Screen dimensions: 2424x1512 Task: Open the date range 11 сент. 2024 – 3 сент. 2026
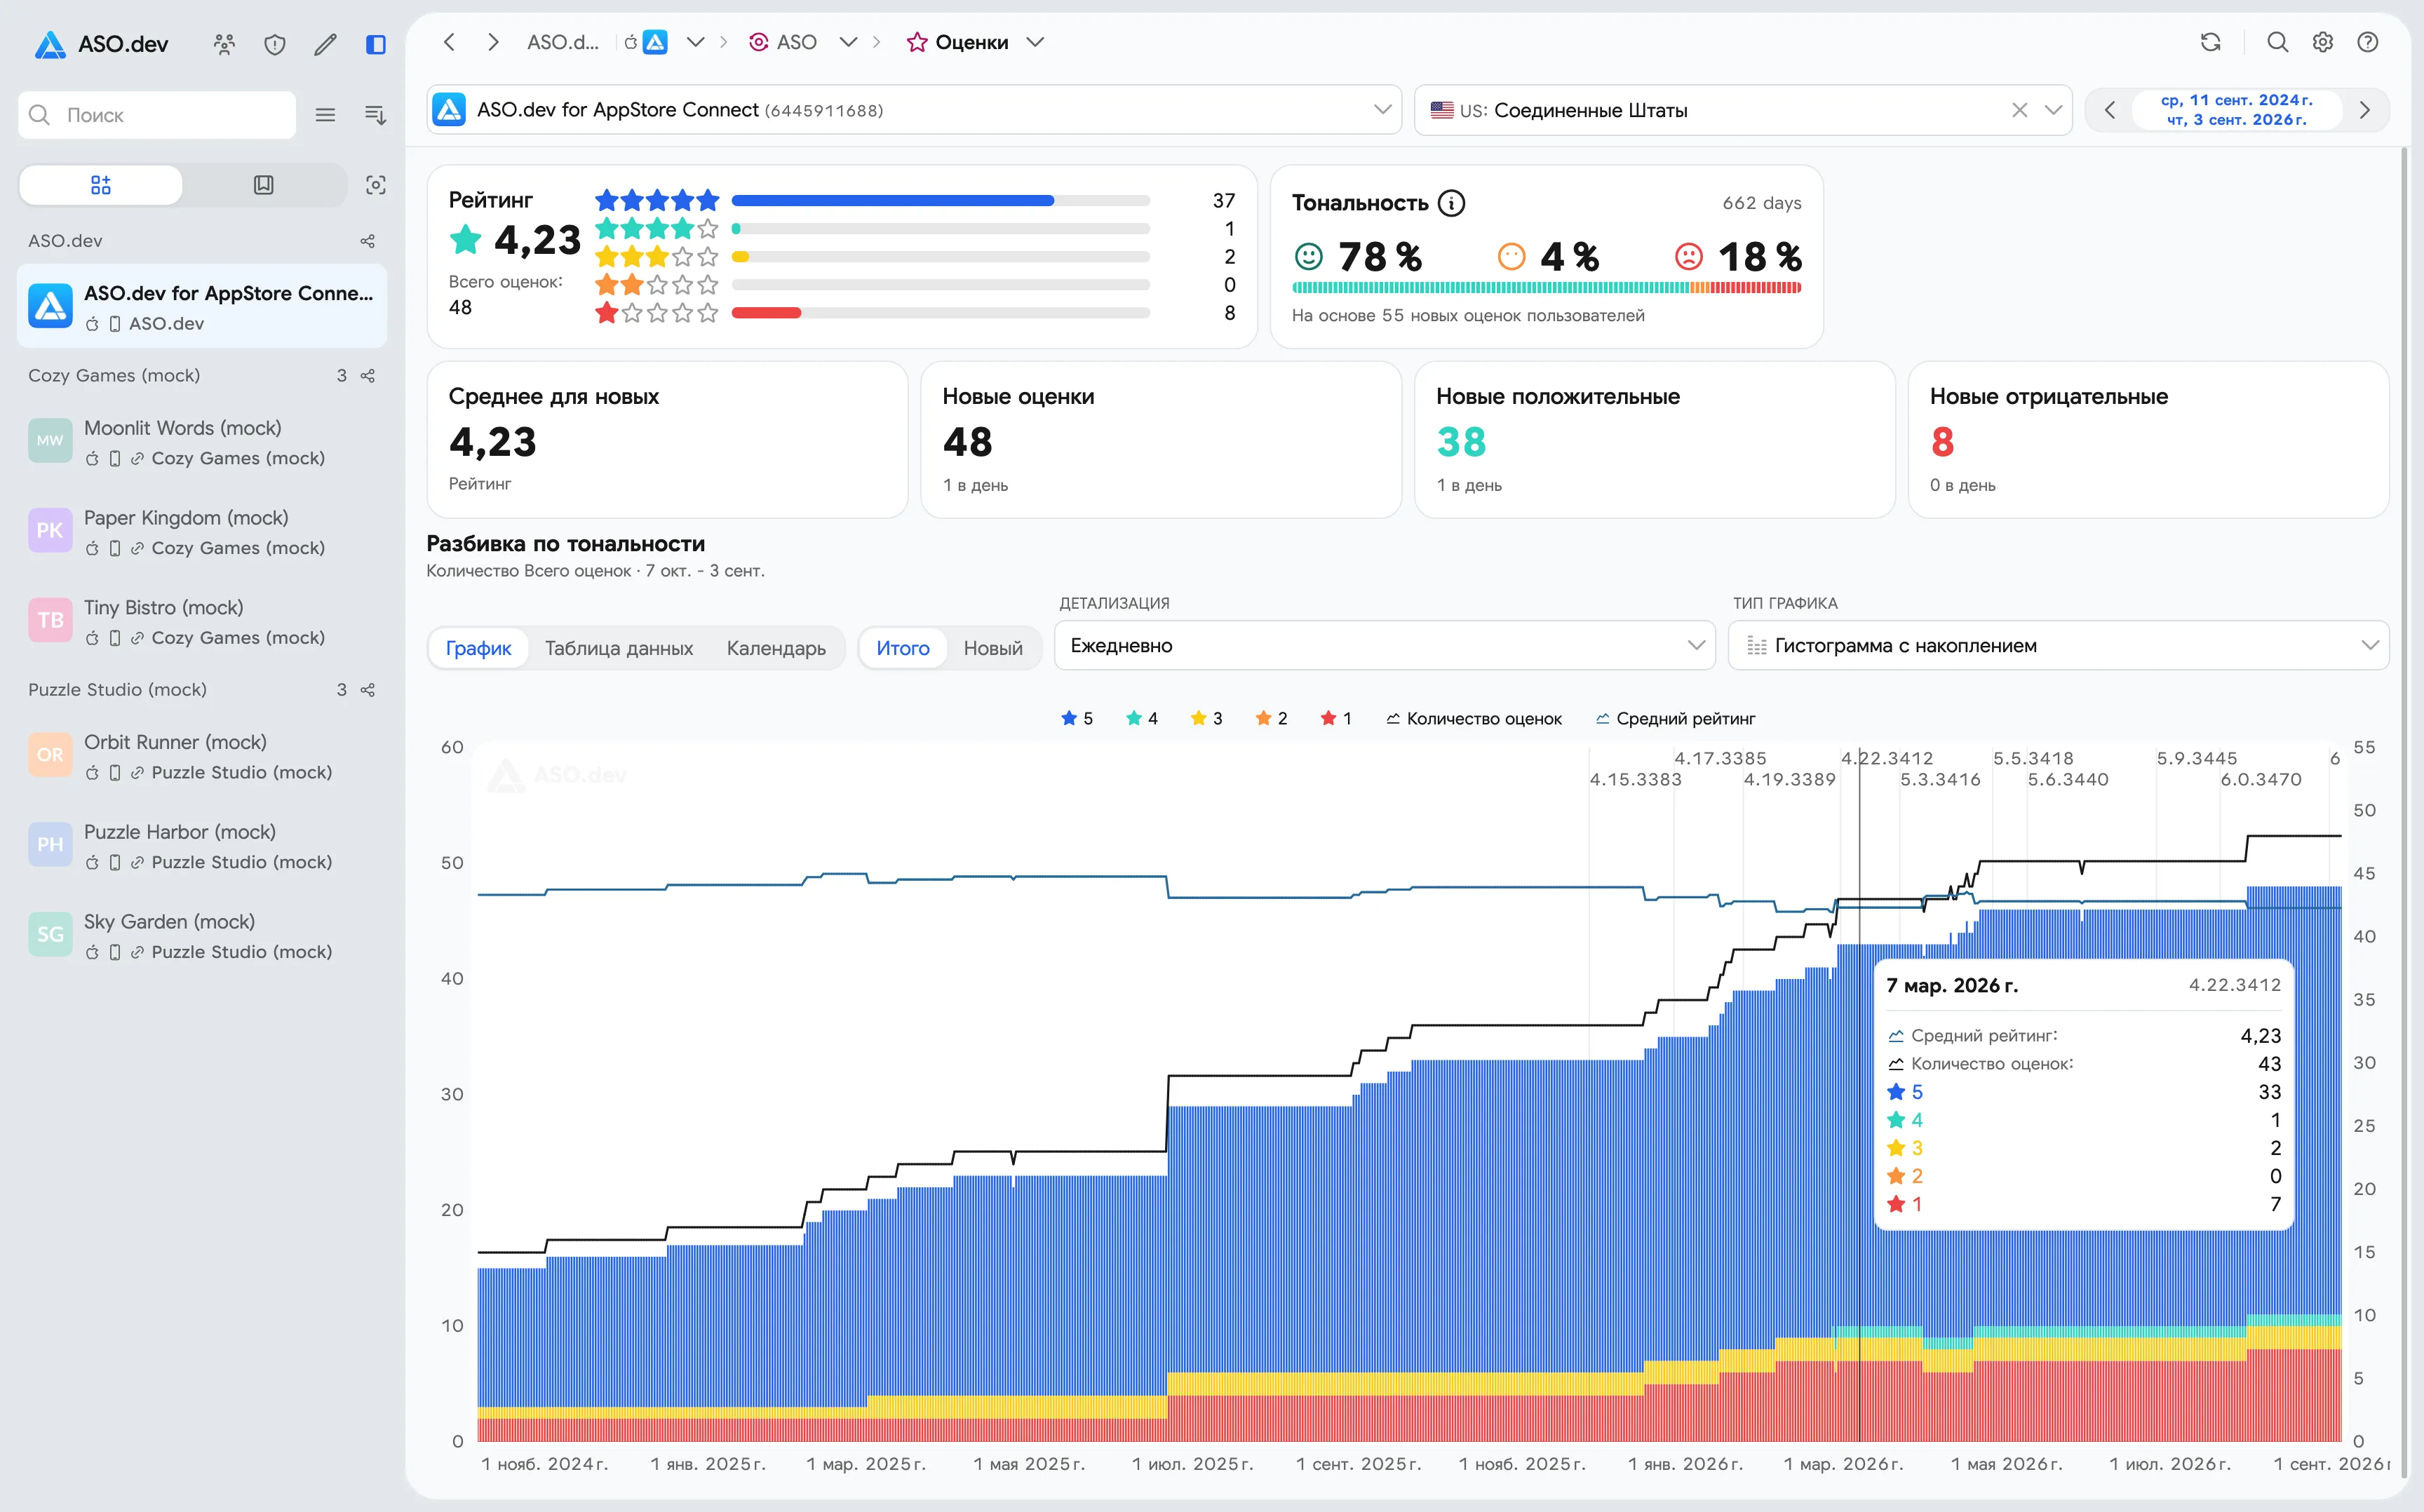(x=2237, y=110)
